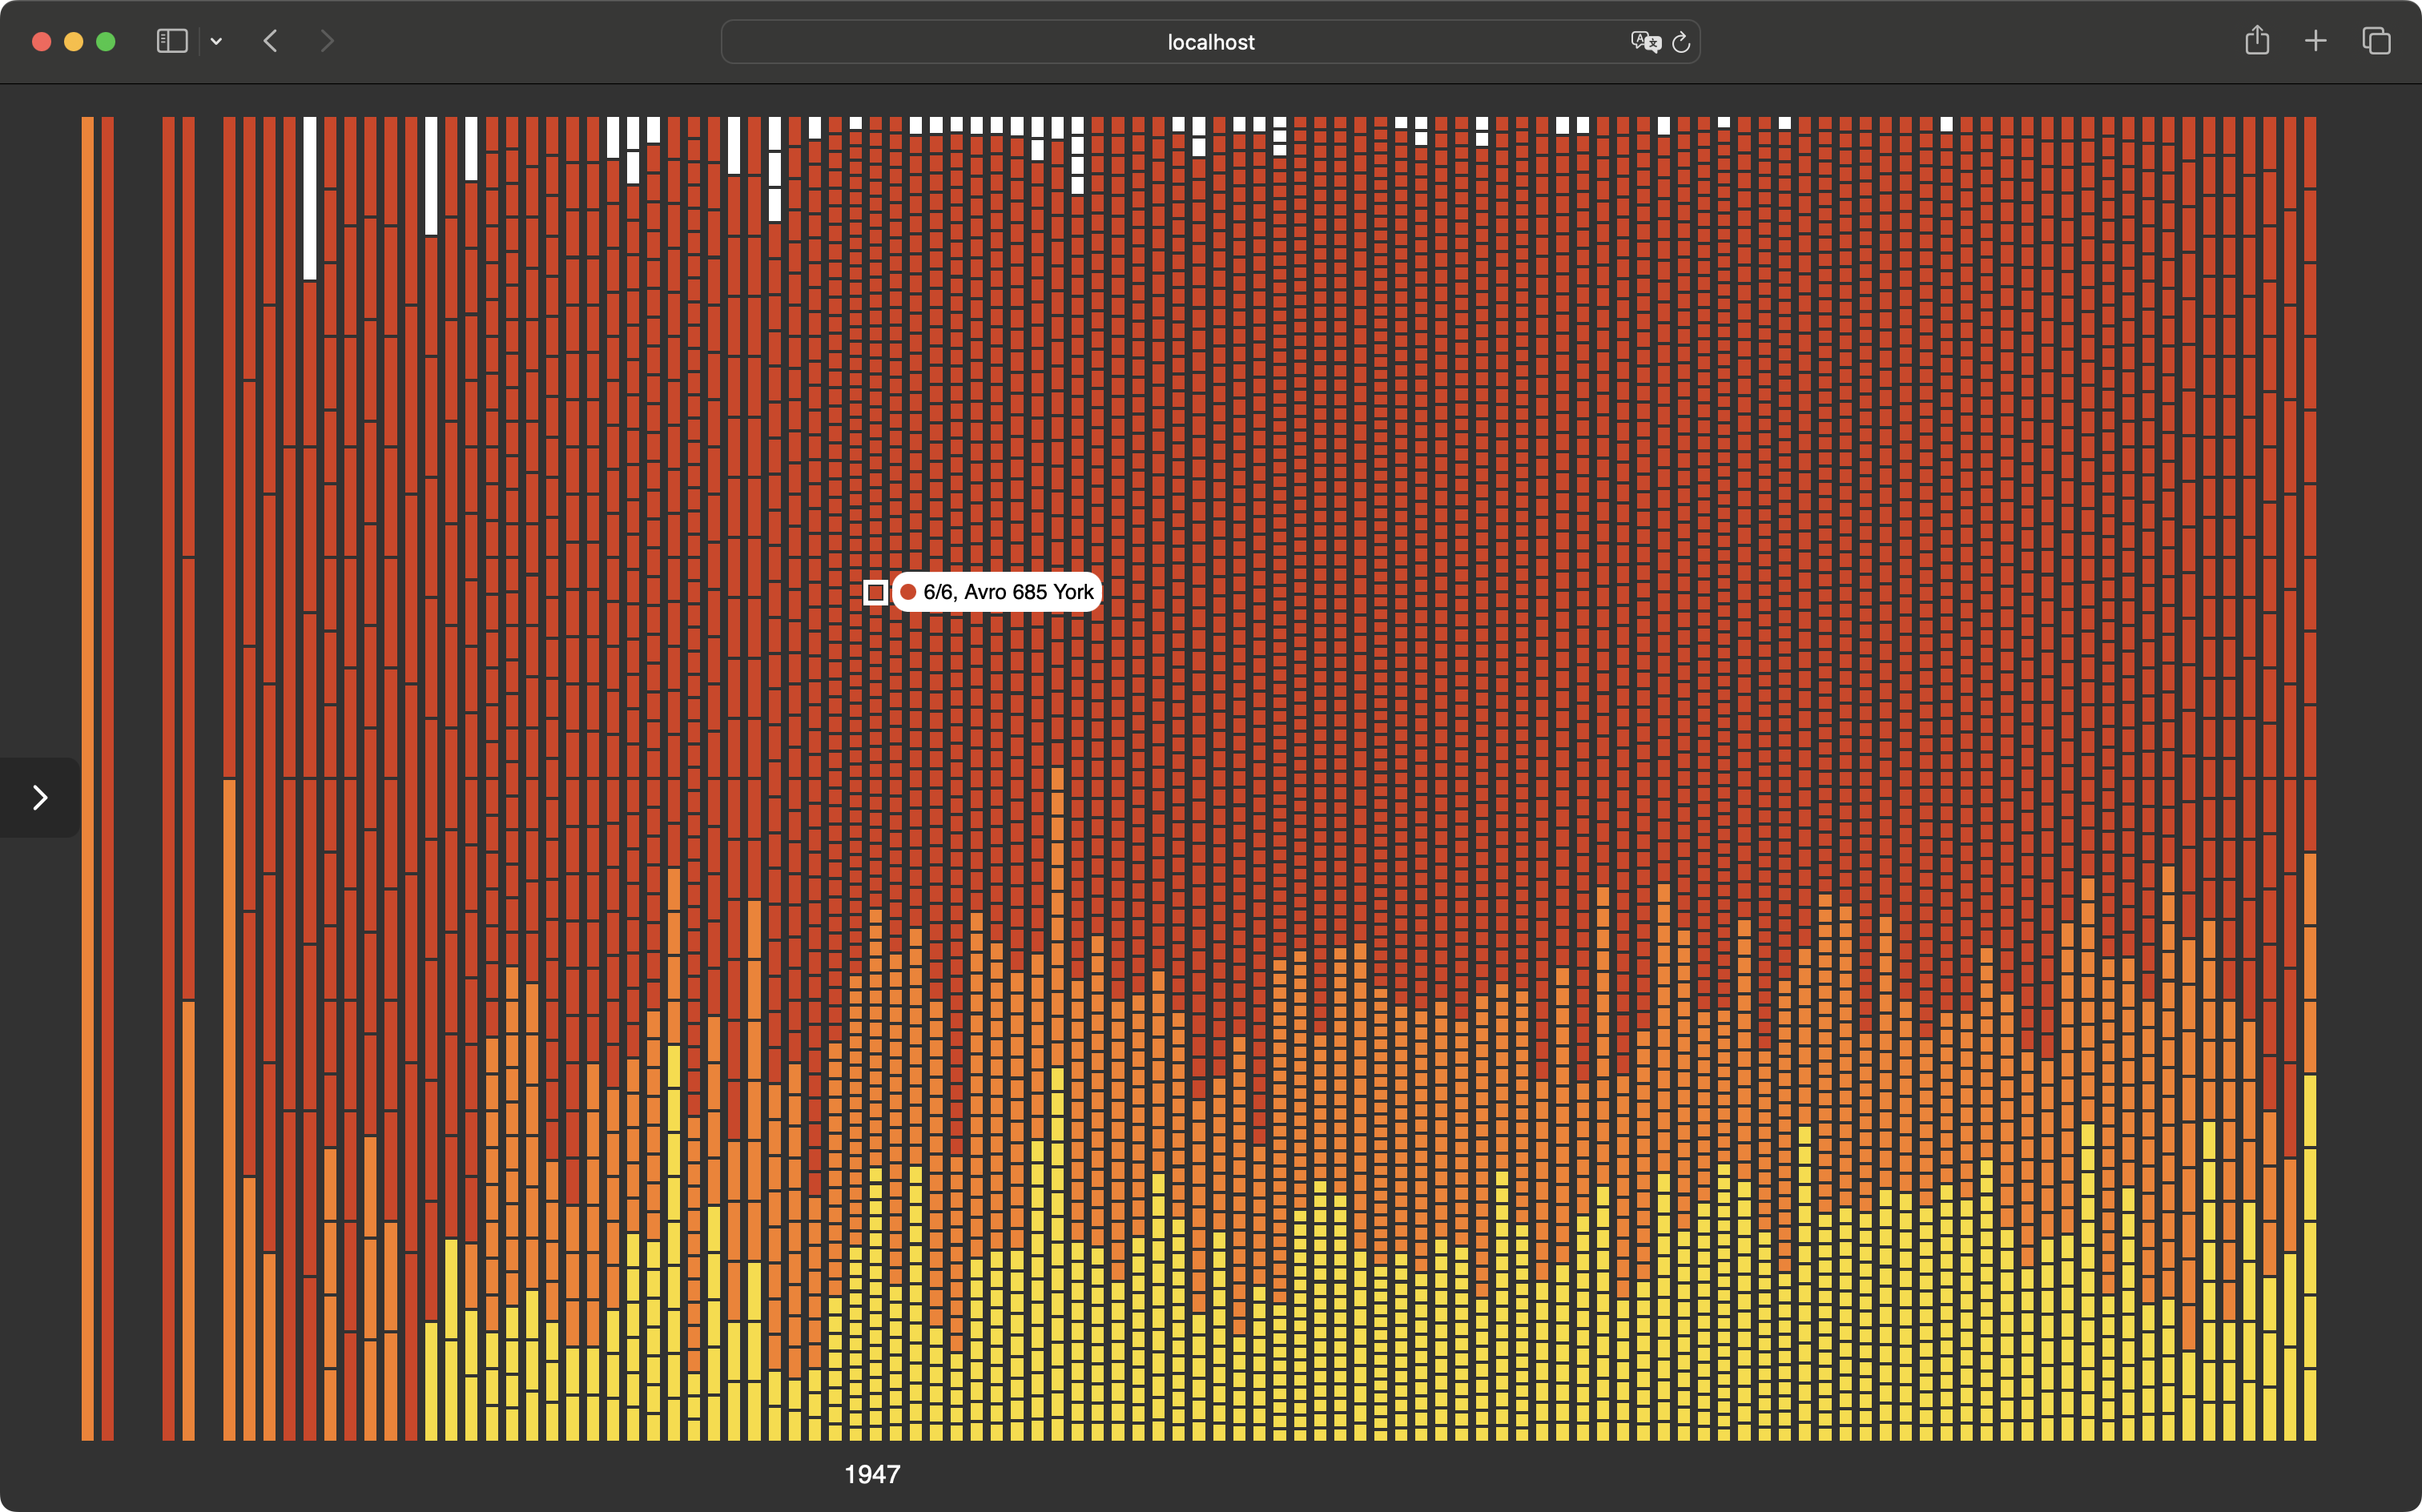The width and height of the screenshot is (2422, 1512).
Task: Enter full screen with green button
Action: click(105, 41)
